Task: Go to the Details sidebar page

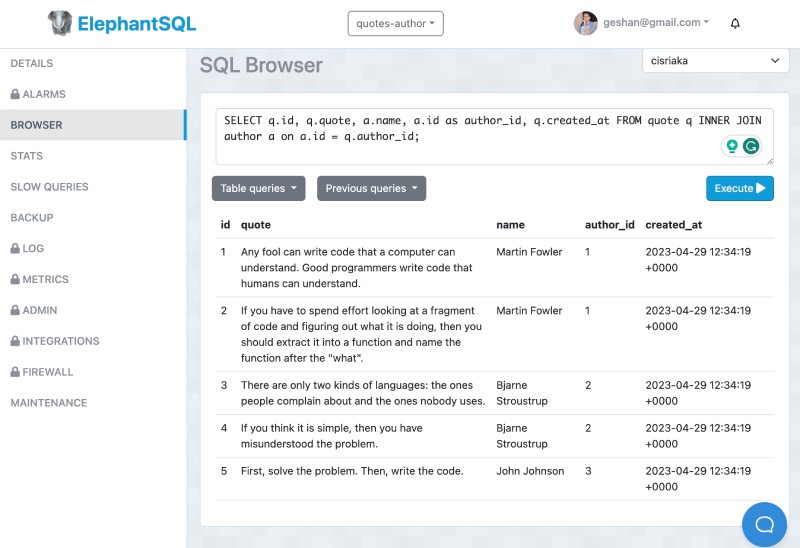Action: (x=32, y=64)
